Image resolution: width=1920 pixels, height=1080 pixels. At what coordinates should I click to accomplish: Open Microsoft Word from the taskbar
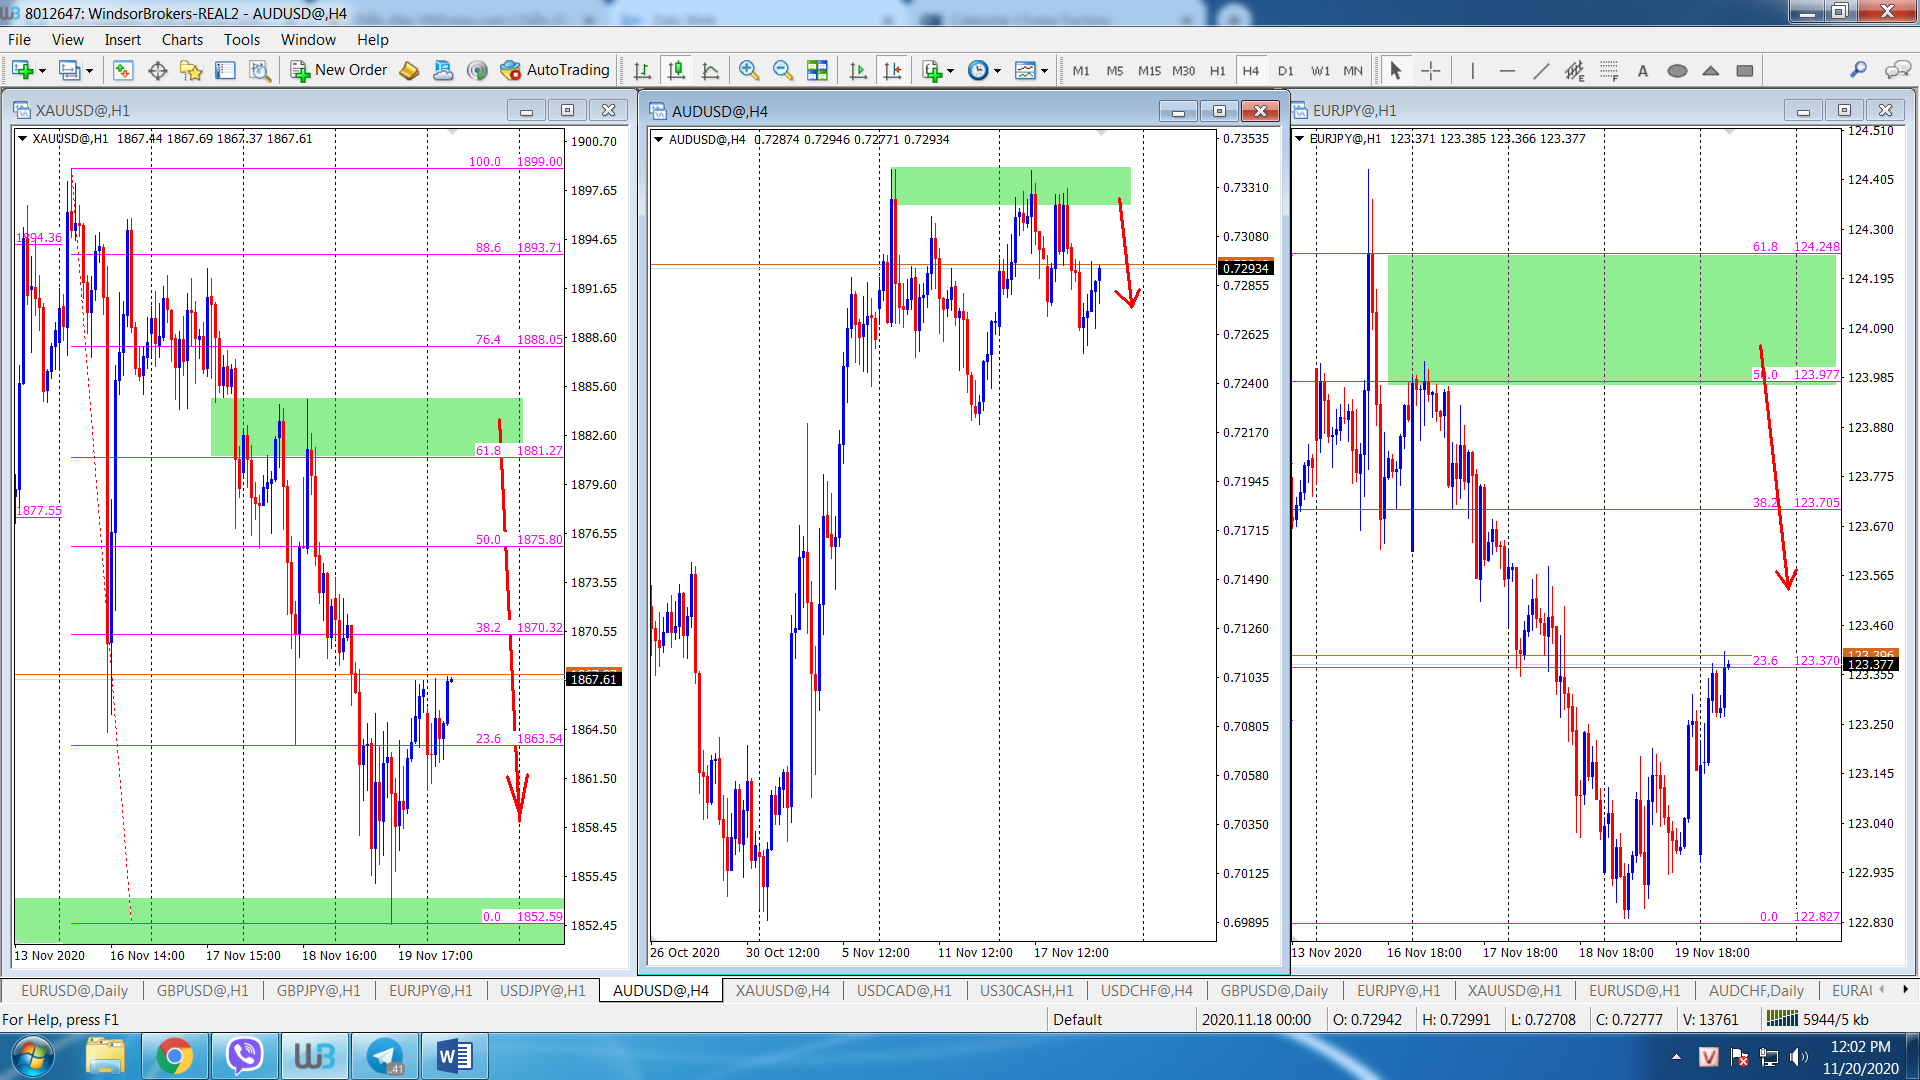[x=454, y=1056]
